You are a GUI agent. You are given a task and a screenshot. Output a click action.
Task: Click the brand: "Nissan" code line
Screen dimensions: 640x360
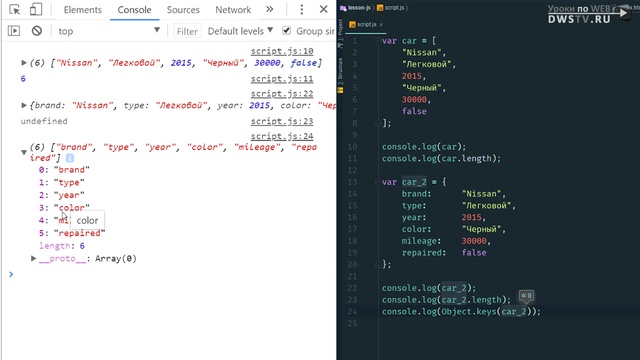click(x=454, y=193)
